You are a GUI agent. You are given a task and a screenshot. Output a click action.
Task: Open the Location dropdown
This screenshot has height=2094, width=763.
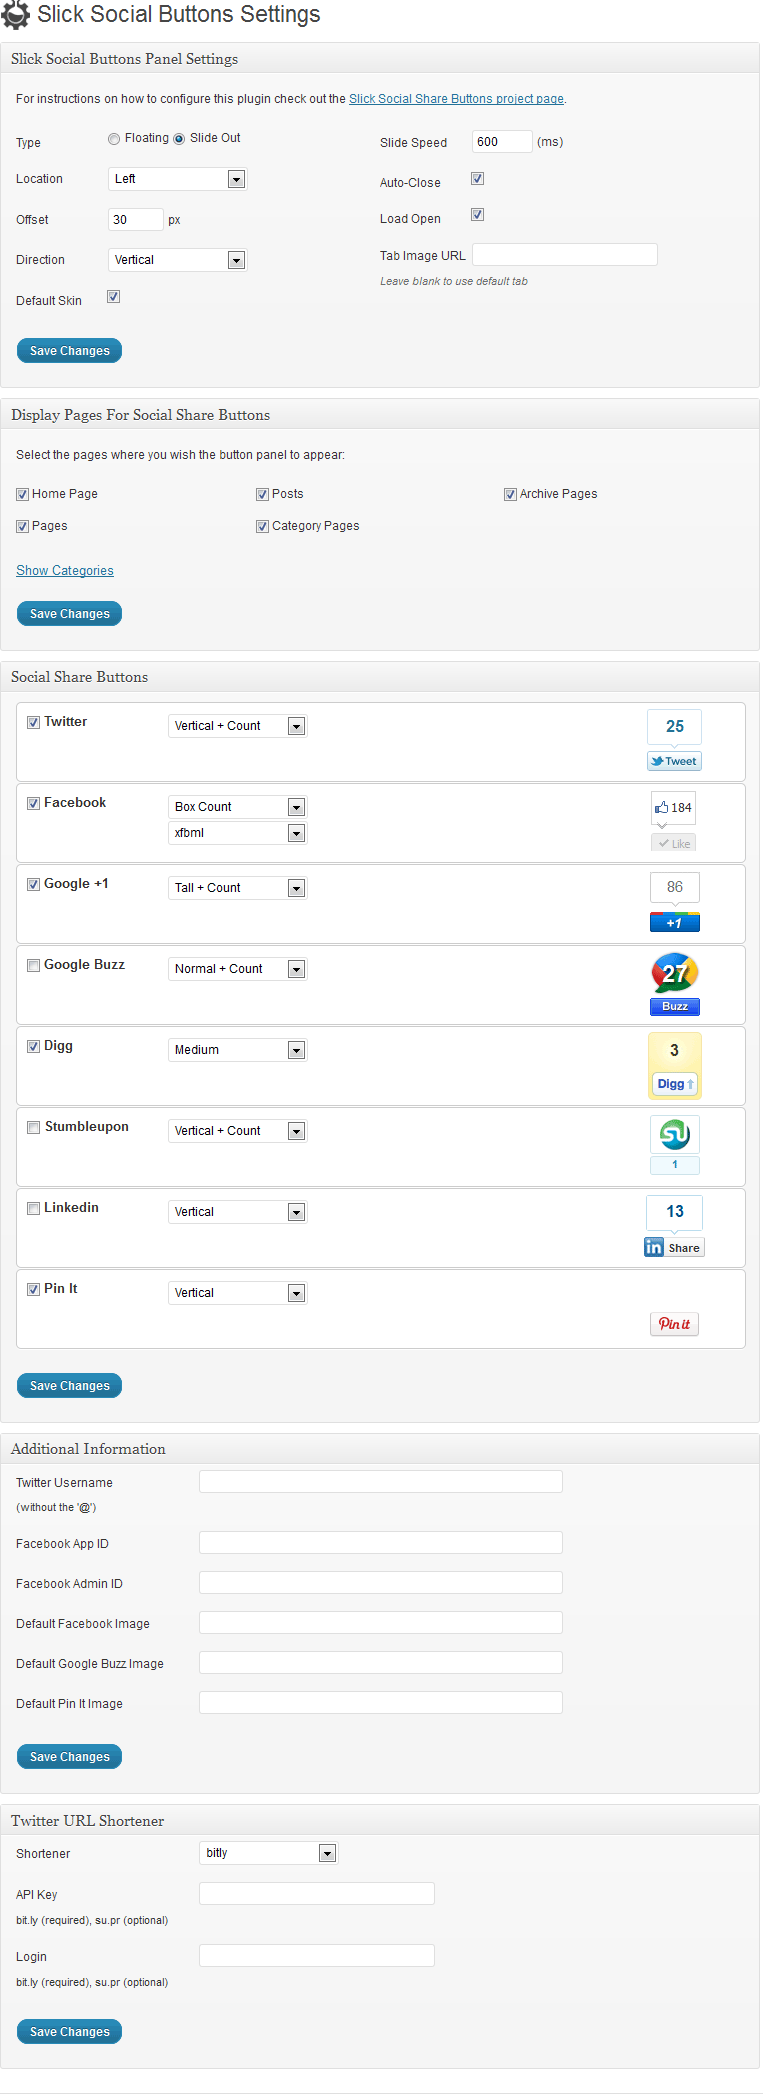(x=177, y=179)
